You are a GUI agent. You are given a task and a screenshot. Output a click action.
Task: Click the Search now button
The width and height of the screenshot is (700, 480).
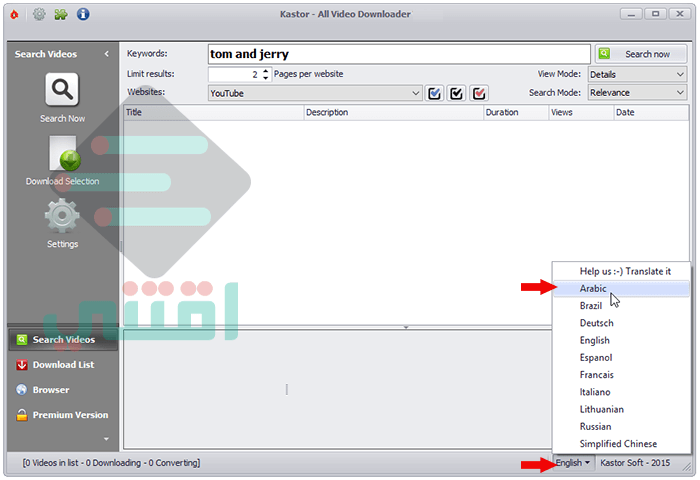pos(641,54)
